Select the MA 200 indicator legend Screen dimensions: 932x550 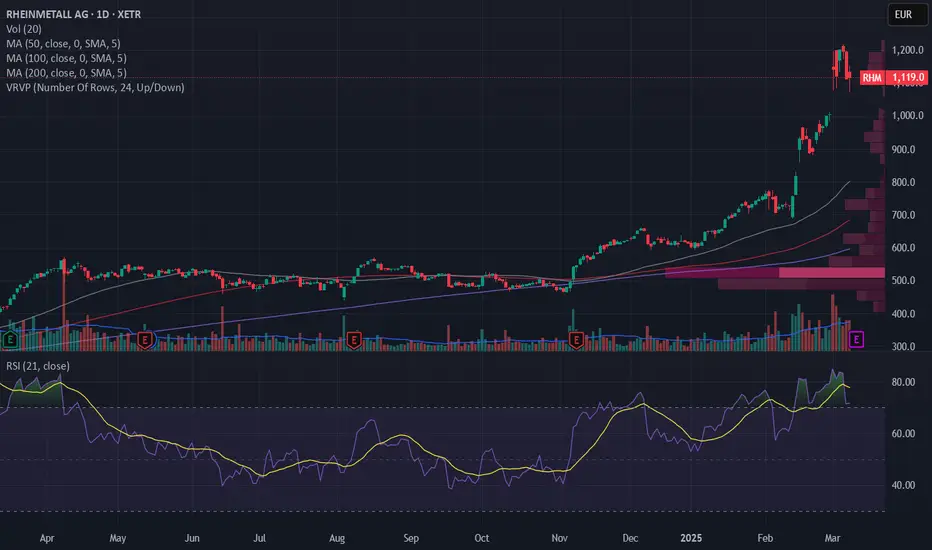[x=66, y=73]
